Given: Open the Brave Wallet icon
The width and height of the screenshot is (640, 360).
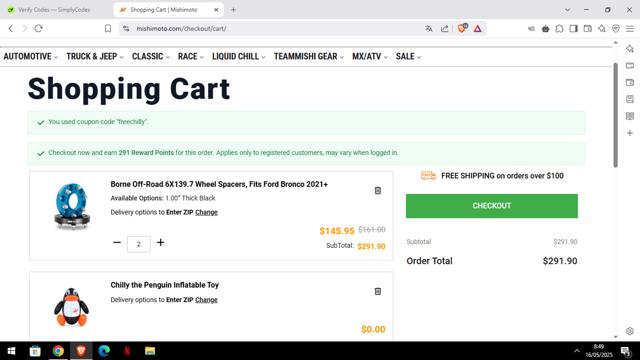Looking at the screenshot, I should (588, 29).
